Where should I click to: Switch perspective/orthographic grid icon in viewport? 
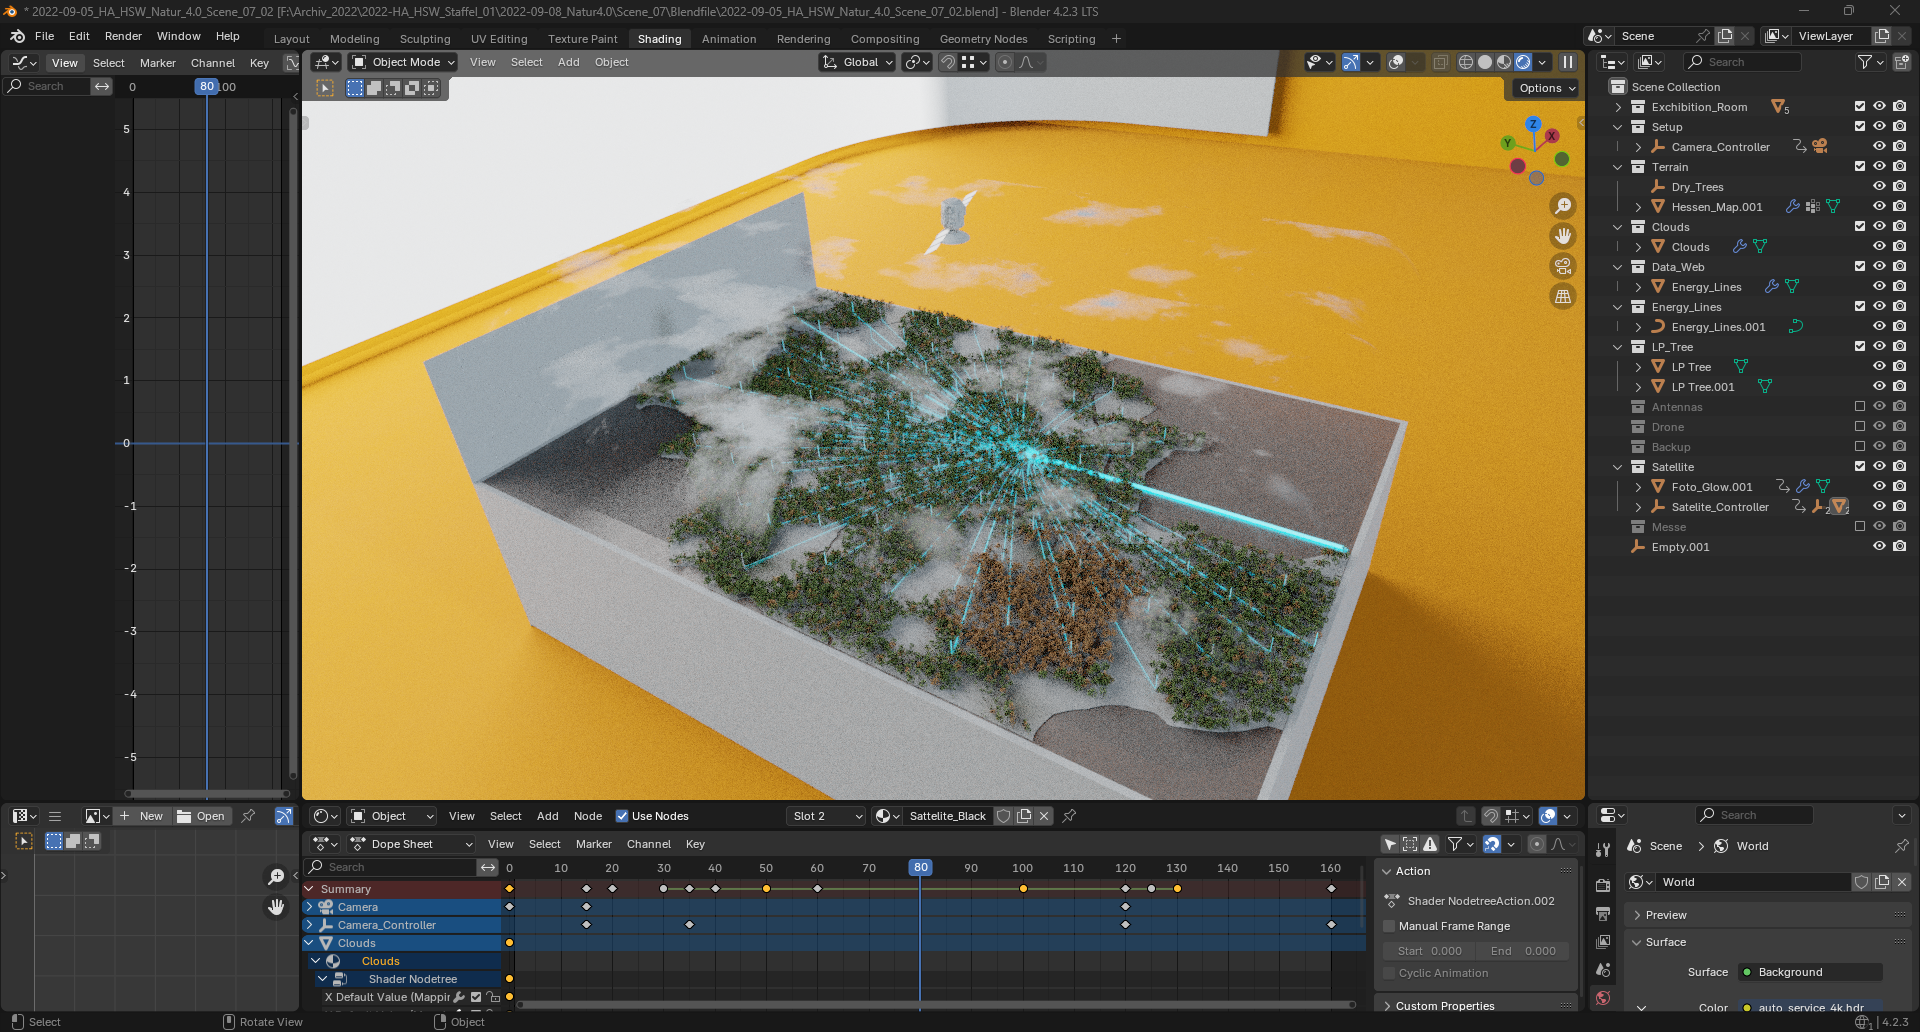pos(1563,296)
